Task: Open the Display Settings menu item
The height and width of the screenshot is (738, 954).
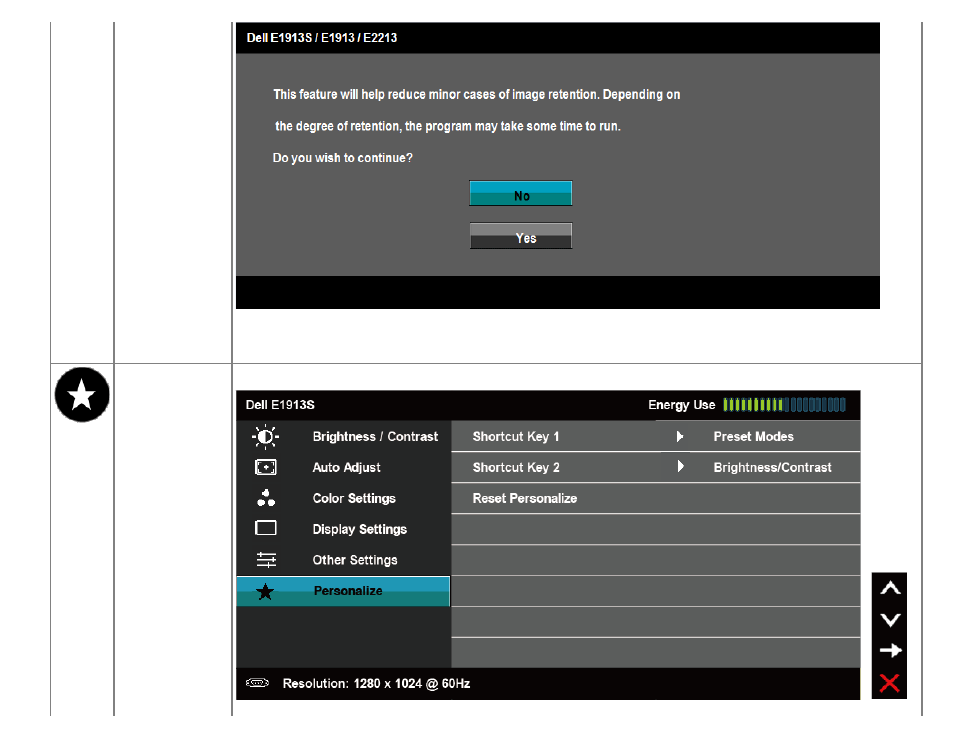Action: (344, 529)
